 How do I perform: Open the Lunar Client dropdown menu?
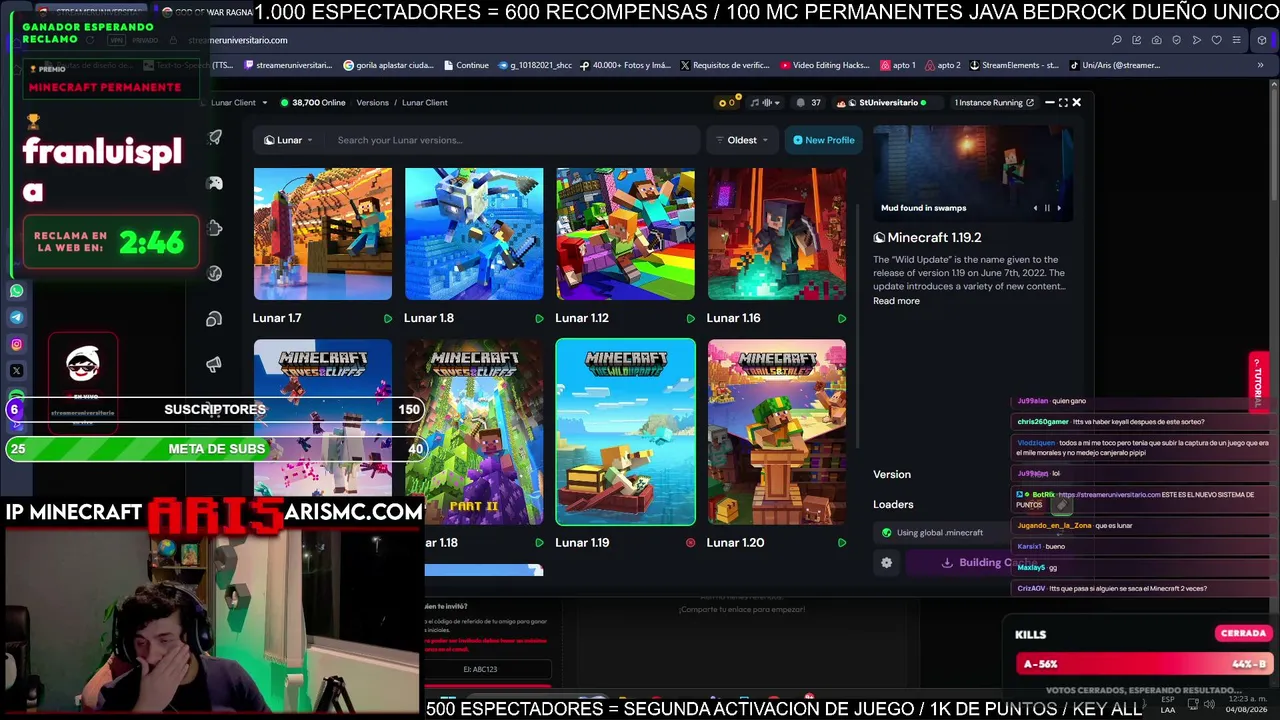(239, 102)
